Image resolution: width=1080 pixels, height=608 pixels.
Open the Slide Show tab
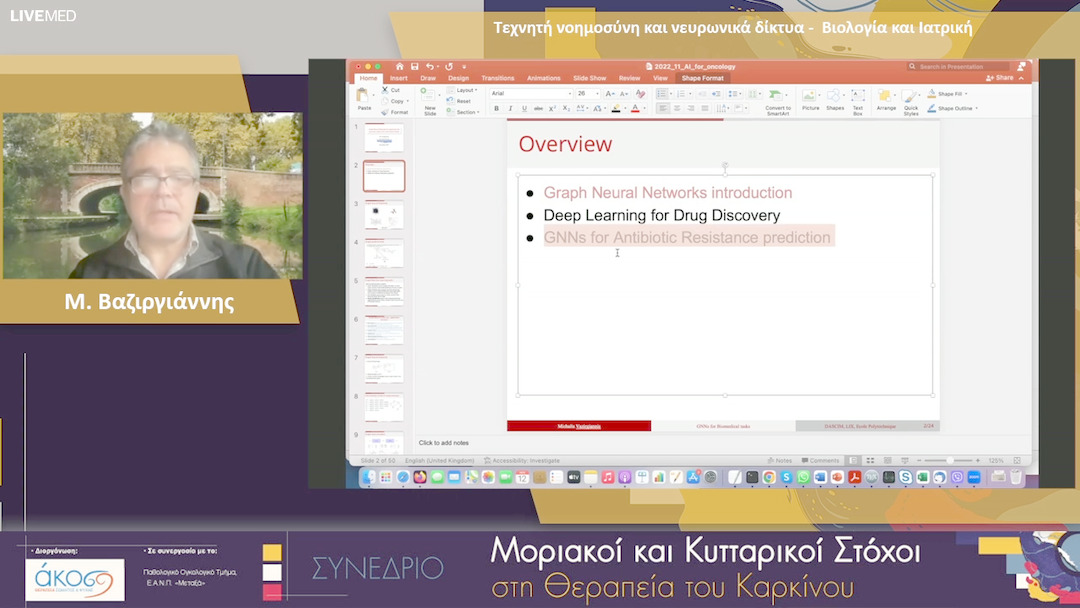point(589,78)
